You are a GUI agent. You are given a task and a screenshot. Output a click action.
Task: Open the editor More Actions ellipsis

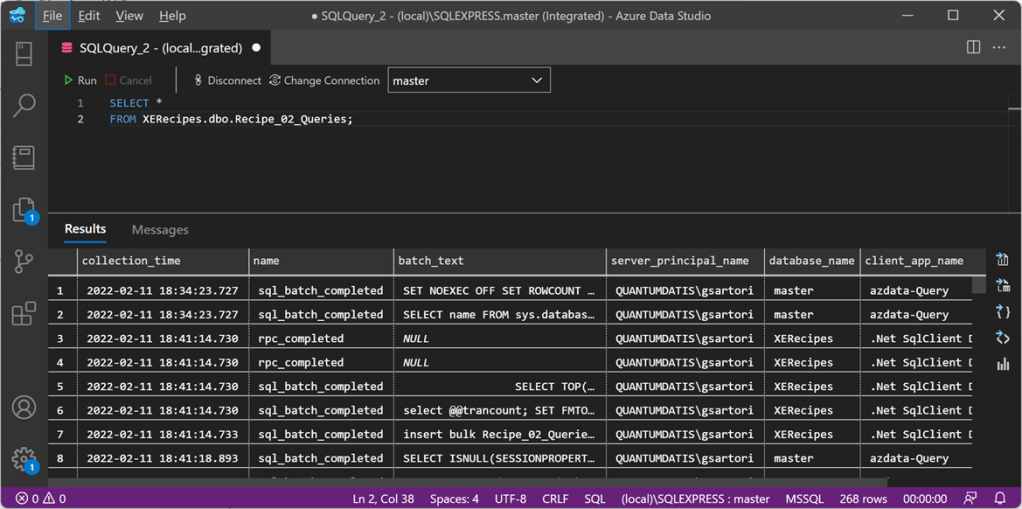click(x=999, y=47)
